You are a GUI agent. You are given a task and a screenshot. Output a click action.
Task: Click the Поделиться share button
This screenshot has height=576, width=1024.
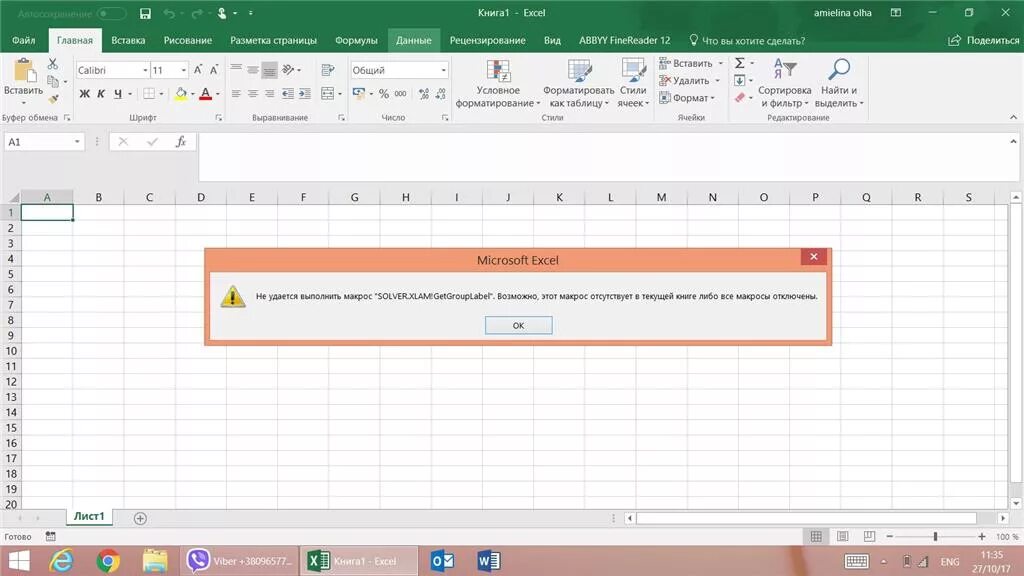pyautogui.click(x=984, y=40)
